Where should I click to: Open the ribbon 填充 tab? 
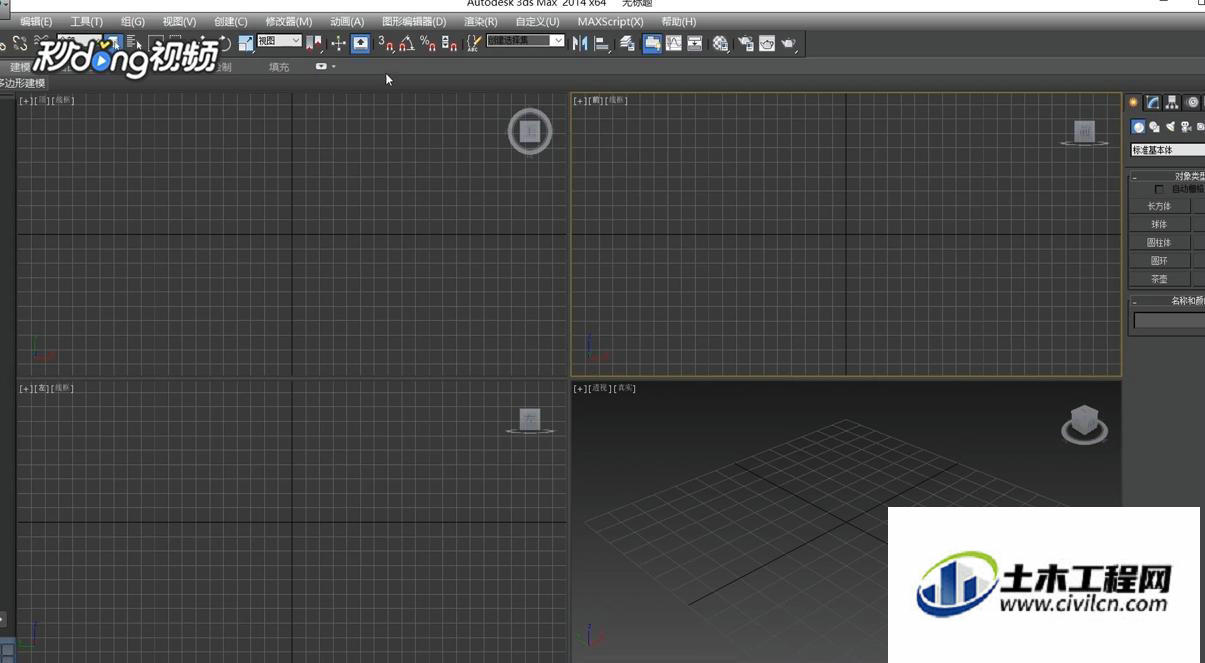pos(279,67)
